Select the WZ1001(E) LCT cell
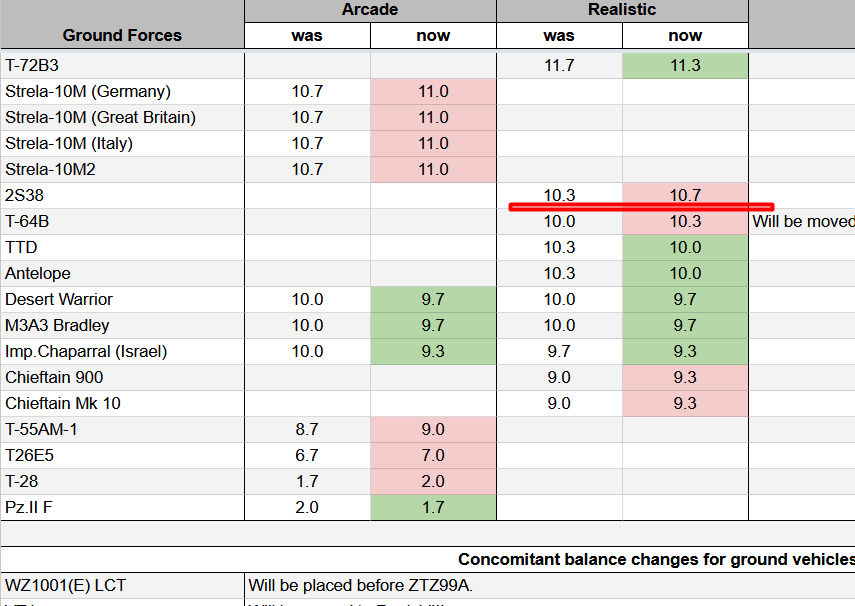Image resolution: width=855 pixels, height=606 pixels. (x=122, y=585)
